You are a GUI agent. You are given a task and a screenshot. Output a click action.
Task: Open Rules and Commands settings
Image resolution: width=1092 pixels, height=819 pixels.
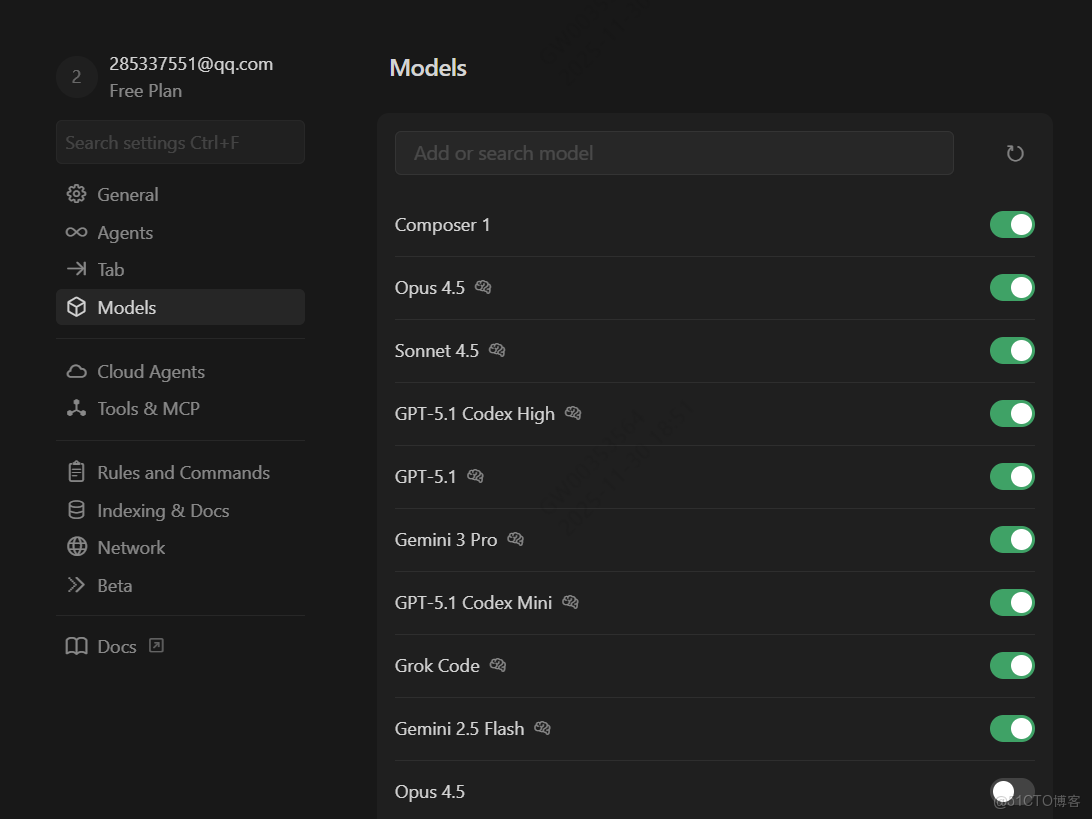click(183, 473)
